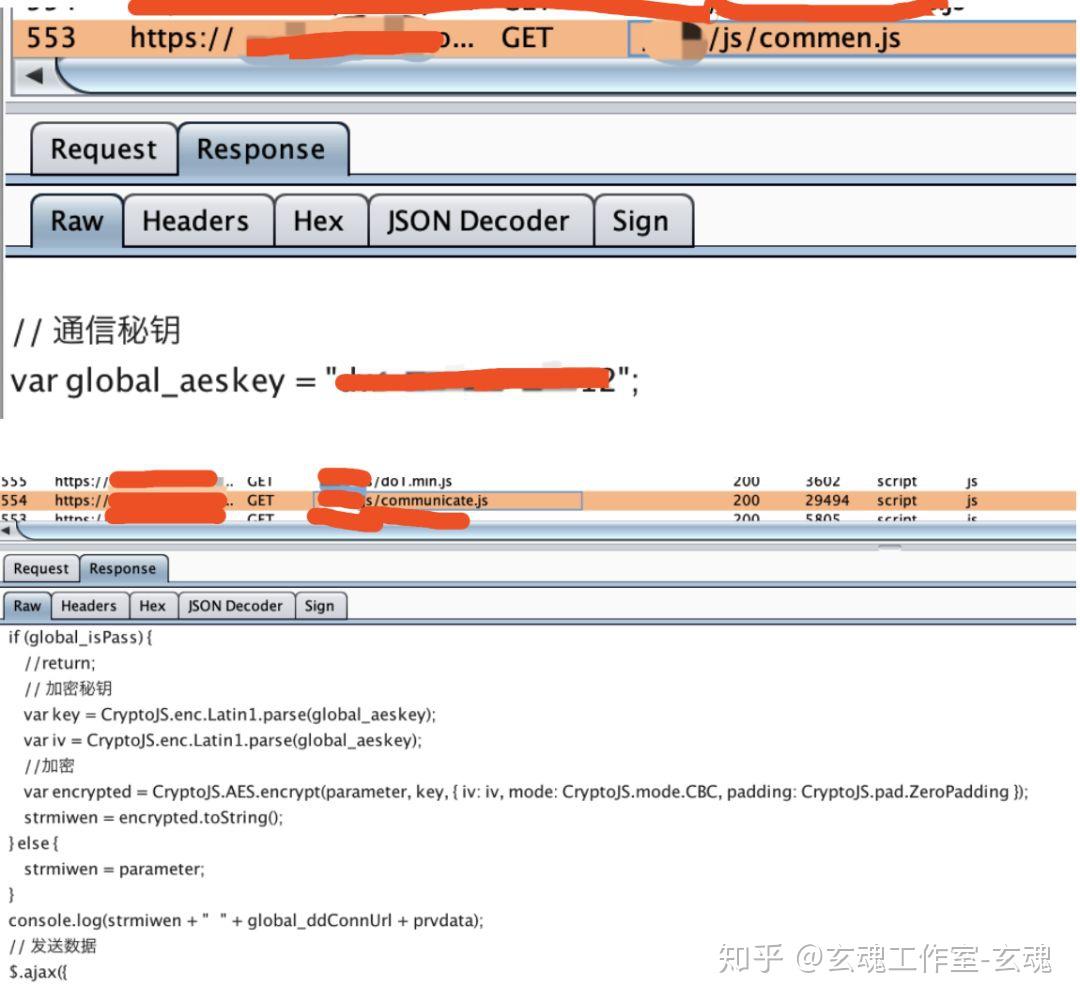This screenshot has width=1080, height=1003.
Task: Open the Response tab in lower panel
Action: click(123, 568)
